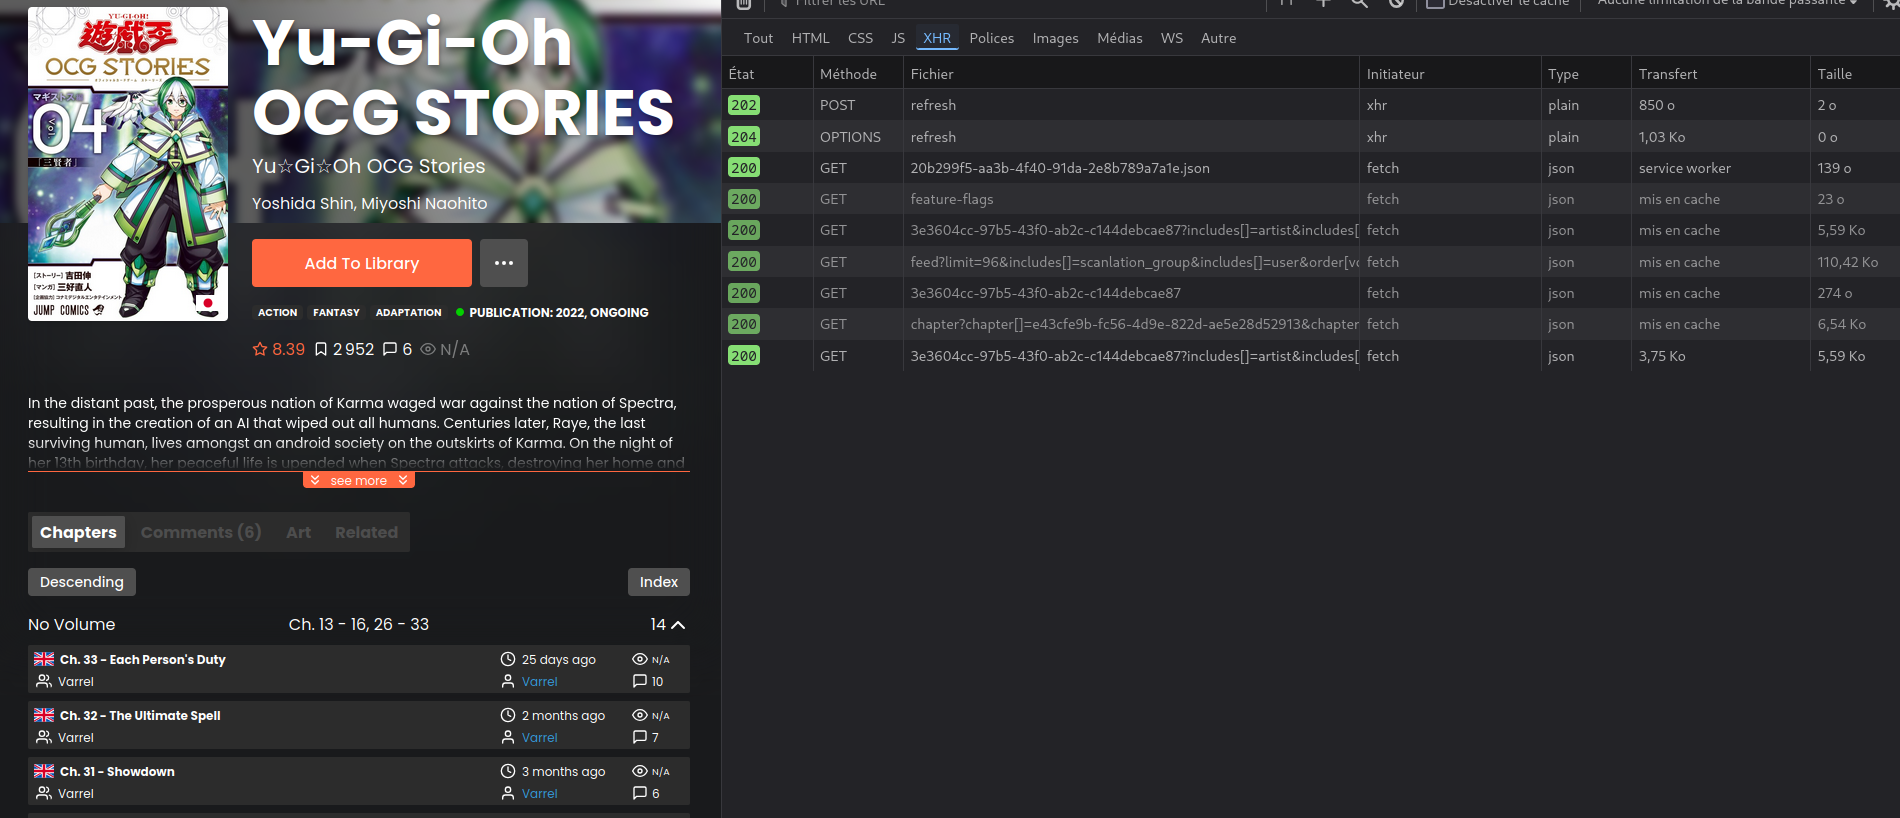1900x818 pixels.
Task: Open chapter Ch. 32 - The Ultimate Spell
Action: tap(140, 715)
